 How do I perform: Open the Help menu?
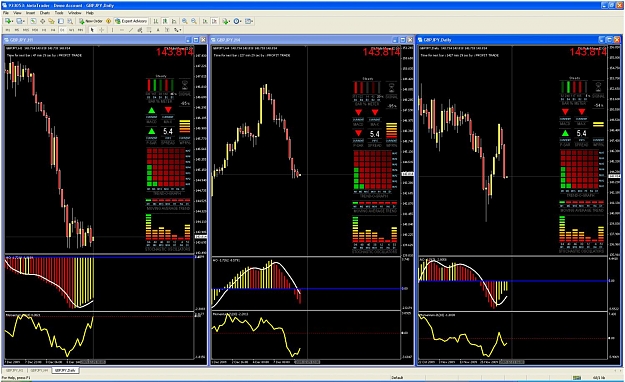click(x=90, y=13)
